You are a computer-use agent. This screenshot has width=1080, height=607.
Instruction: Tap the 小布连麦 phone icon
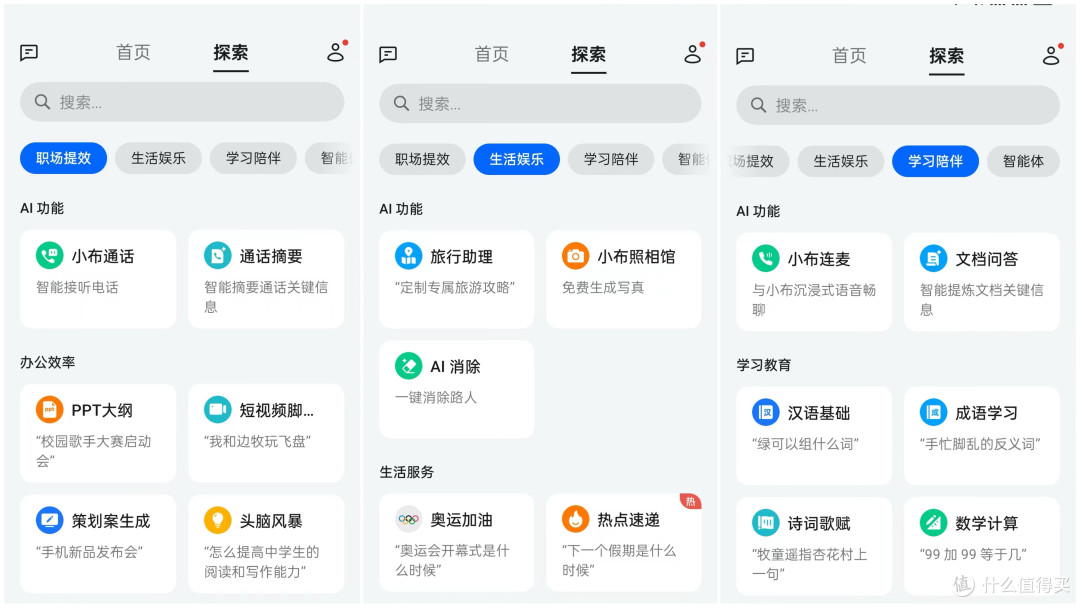[766, 258]
